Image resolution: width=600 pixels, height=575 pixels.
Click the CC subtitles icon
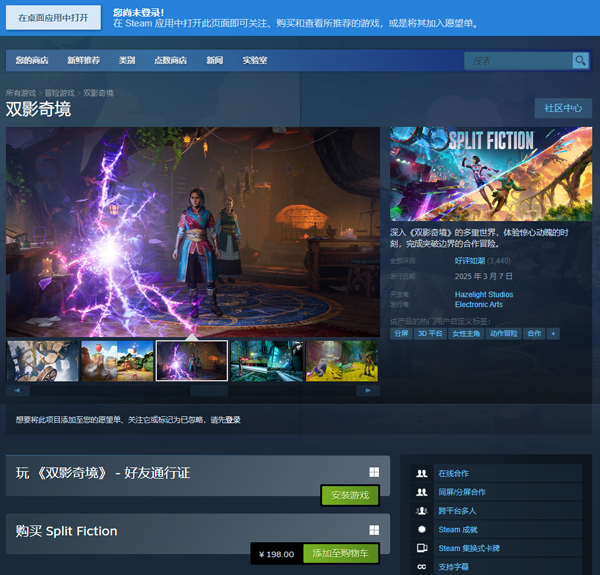[422, 567]
